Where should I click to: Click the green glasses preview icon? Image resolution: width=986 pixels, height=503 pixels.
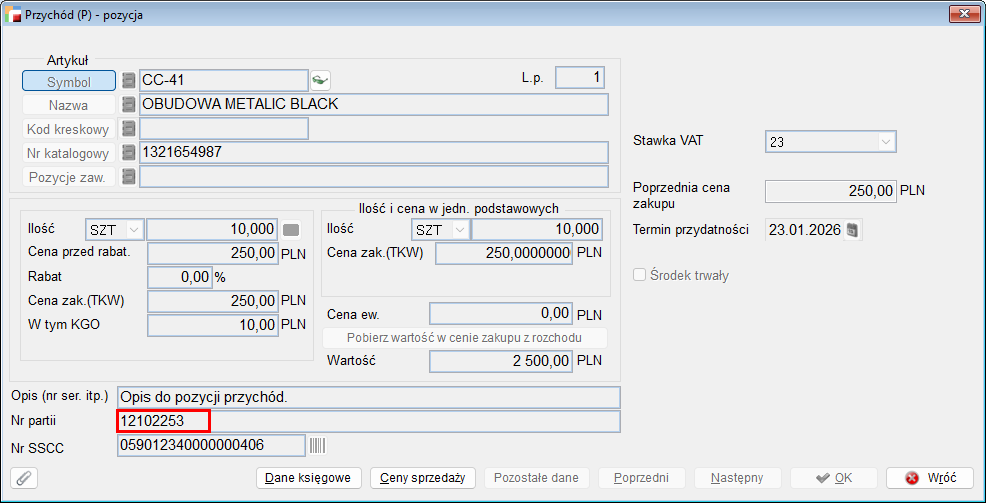point(320,81)
